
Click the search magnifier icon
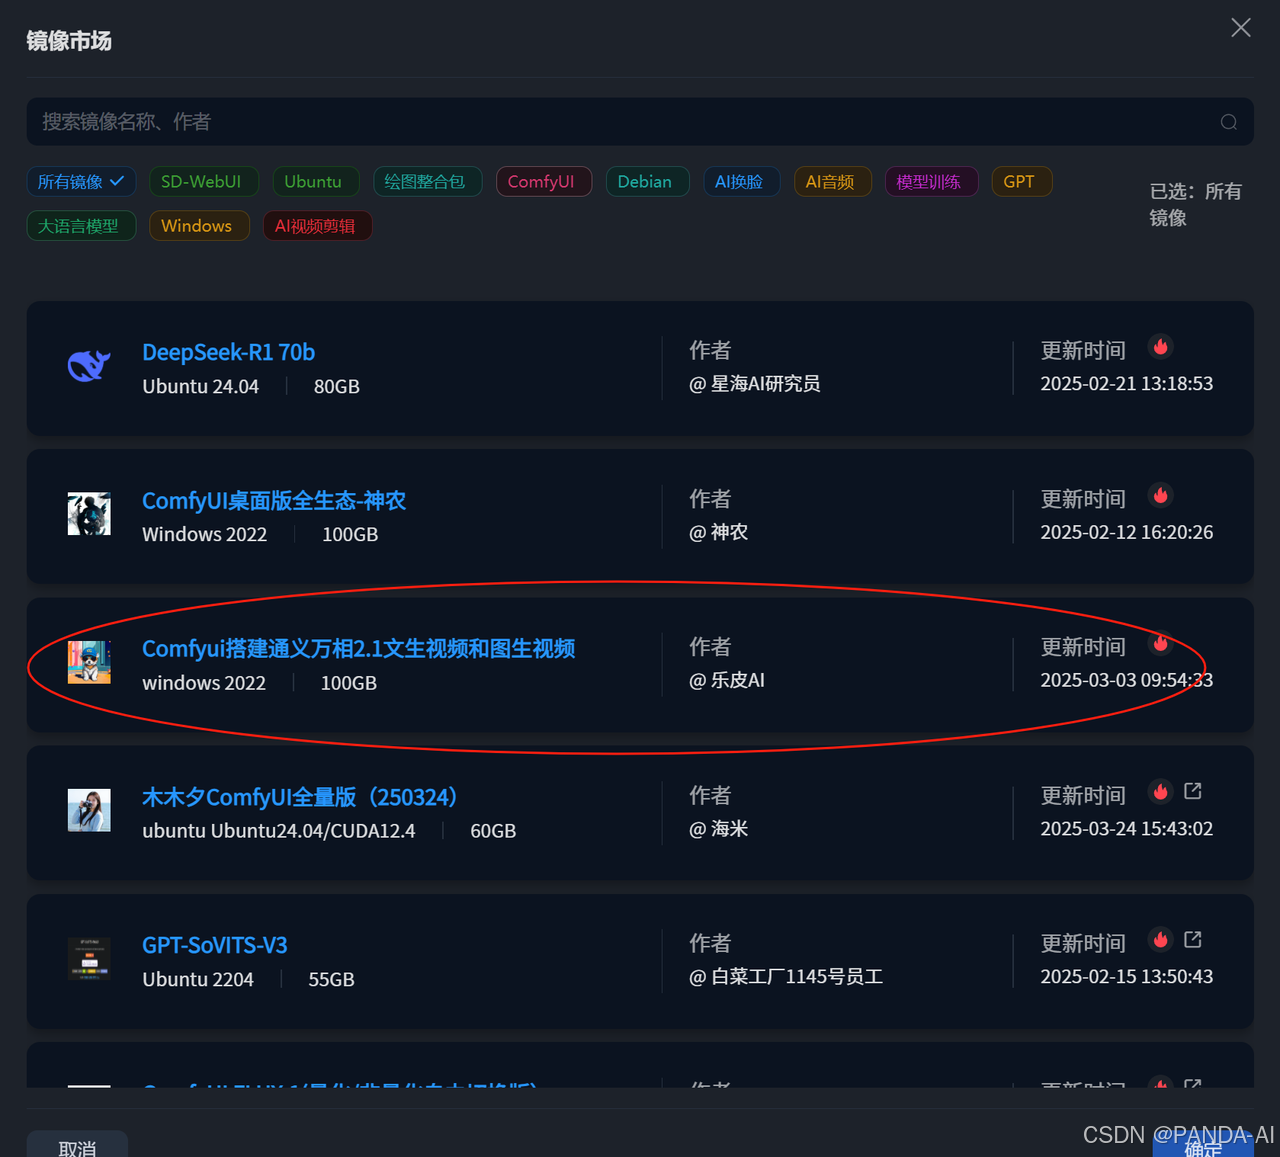point(1229,122)
